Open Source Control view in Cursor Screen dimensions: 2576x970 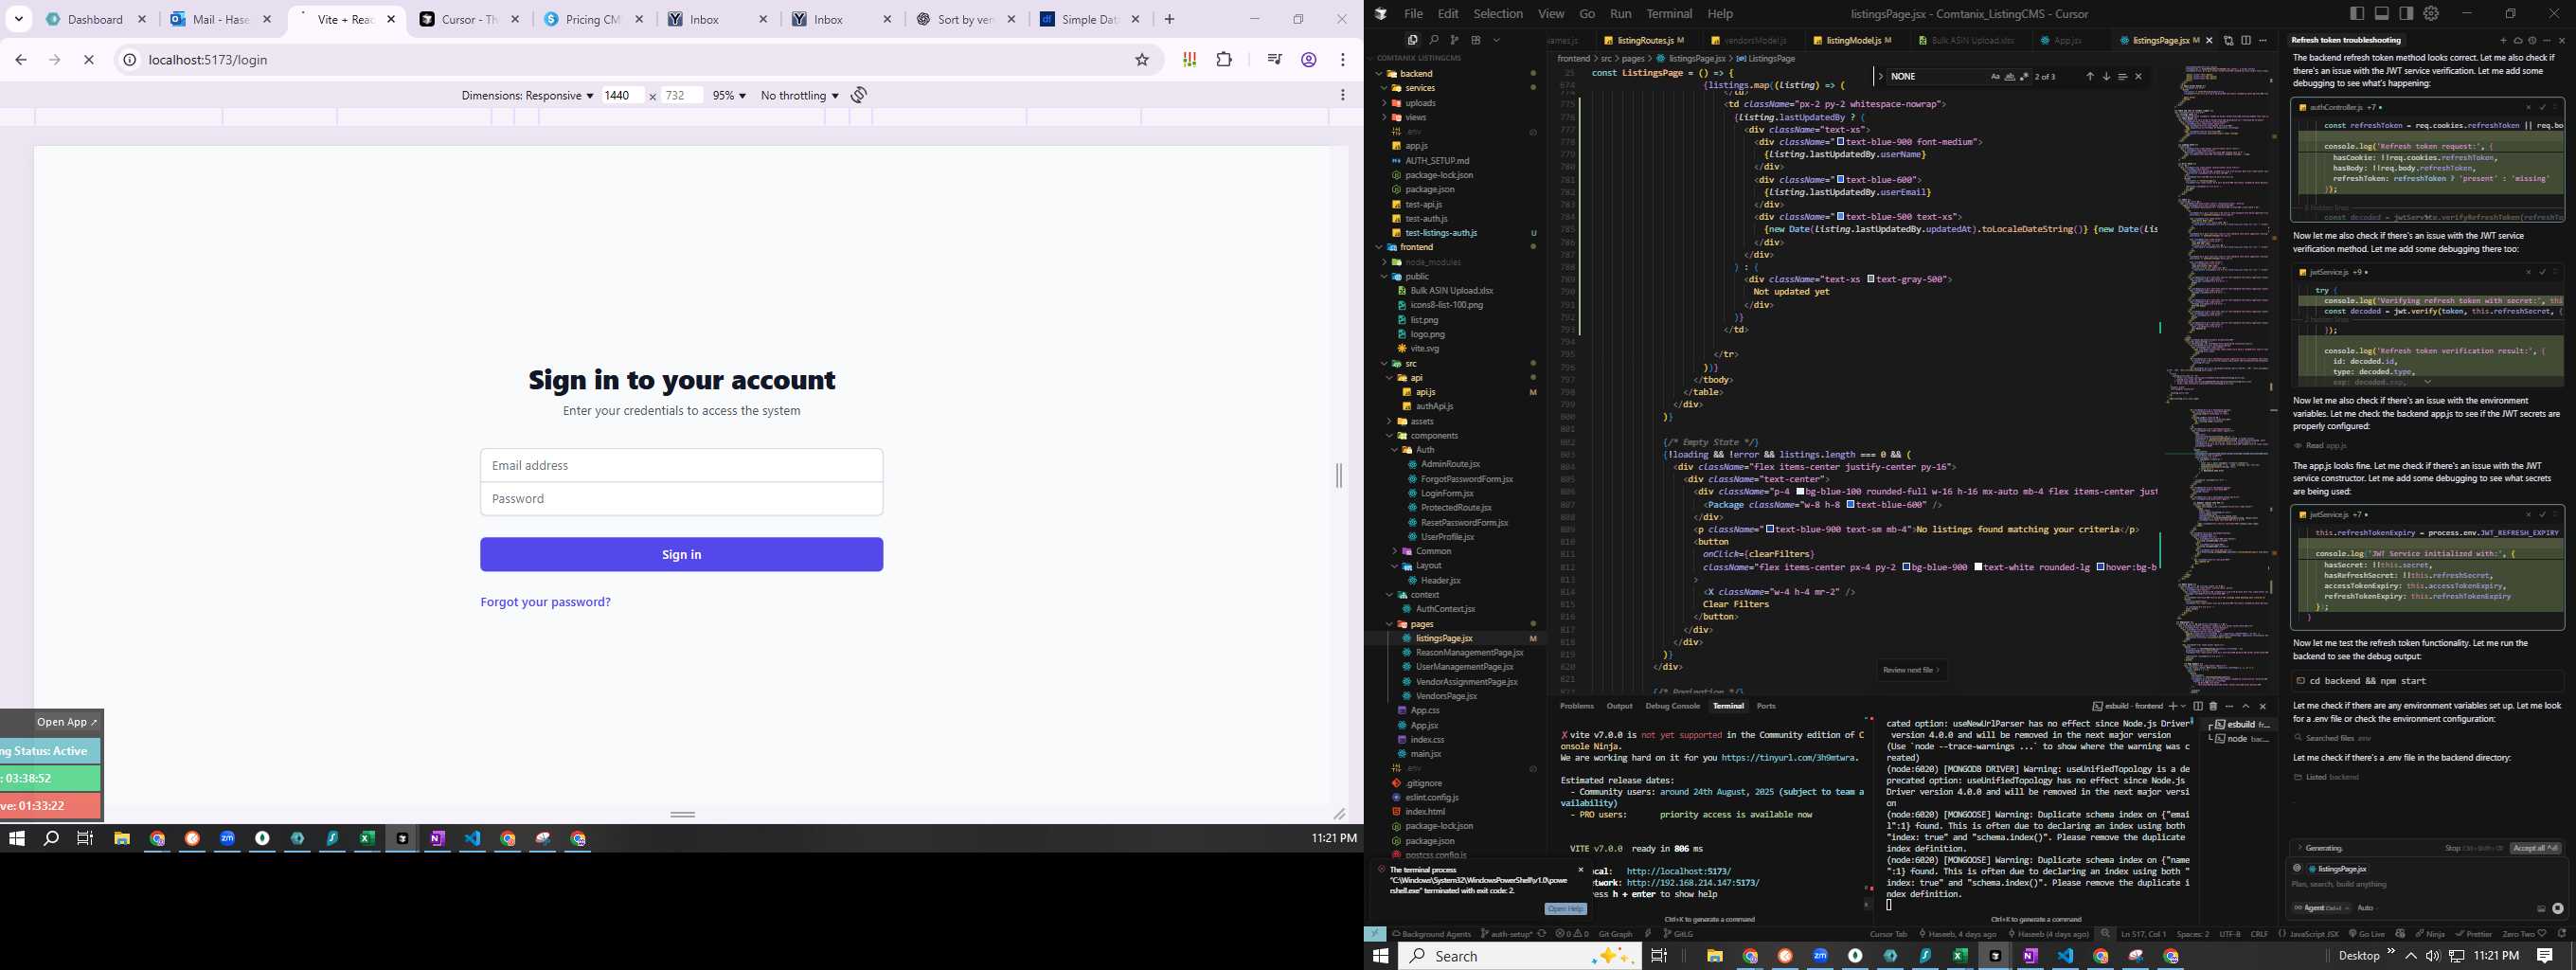pos(1454,40)
